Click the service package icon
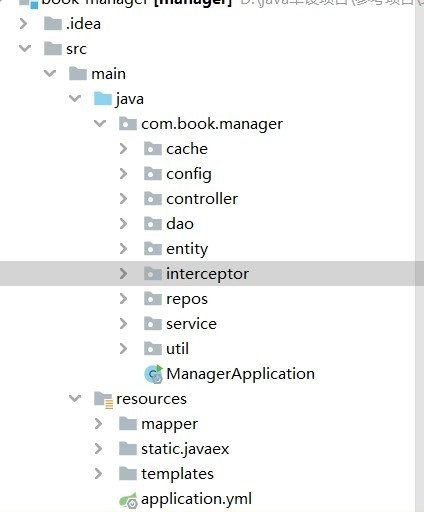The image size is (424, 512). 153,324
